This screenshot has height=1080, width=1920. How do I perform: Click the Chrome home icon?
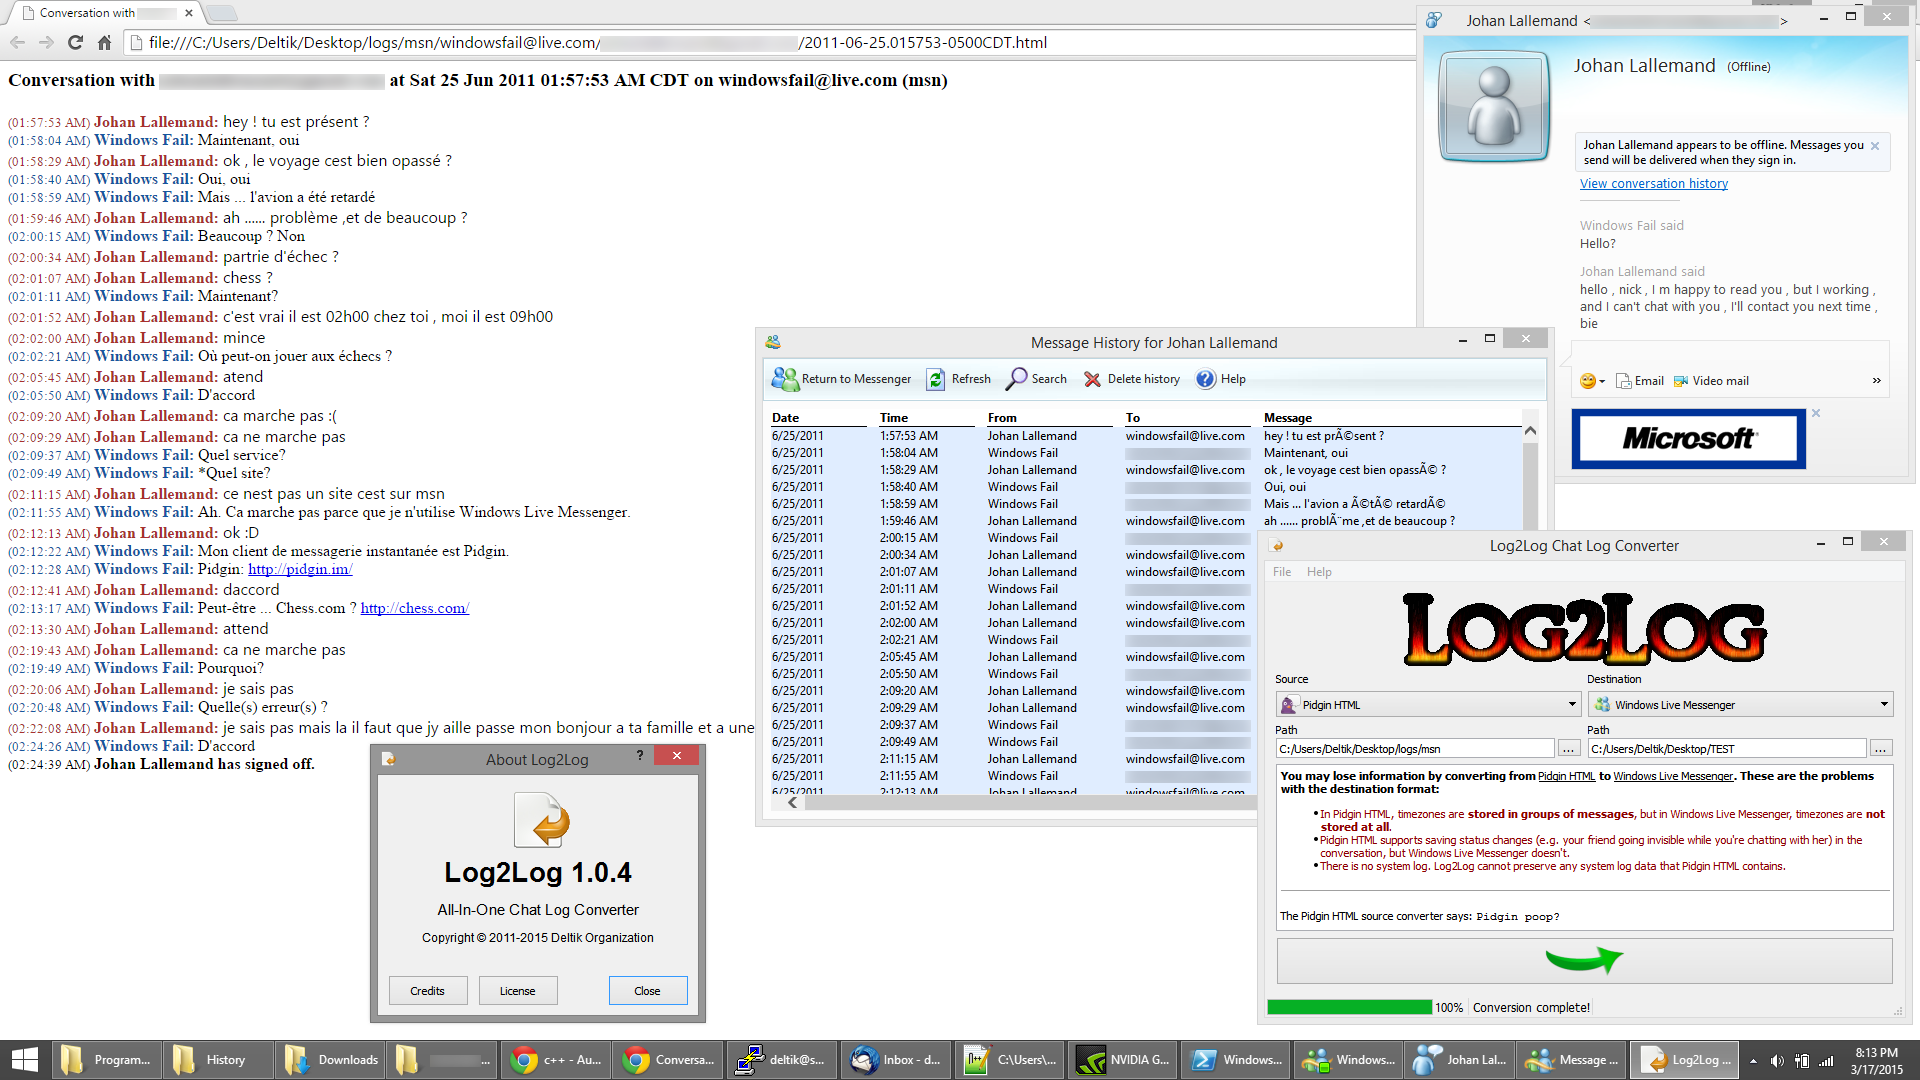(x=104, y=42)
